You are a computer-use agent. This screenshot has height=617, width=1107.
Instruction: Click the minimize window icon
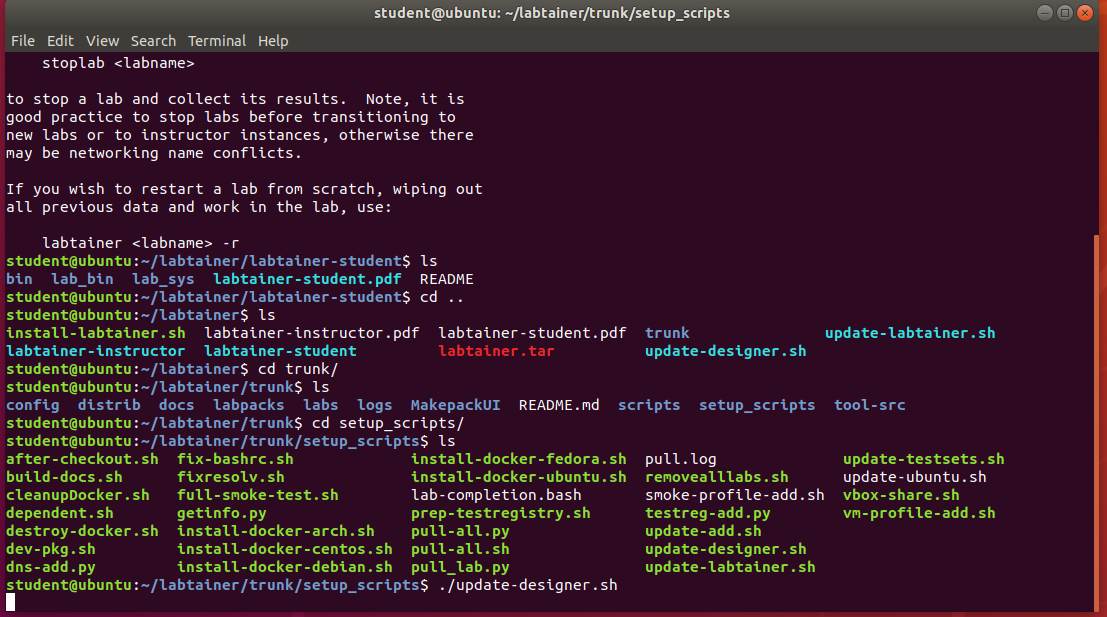(1043, 13)
